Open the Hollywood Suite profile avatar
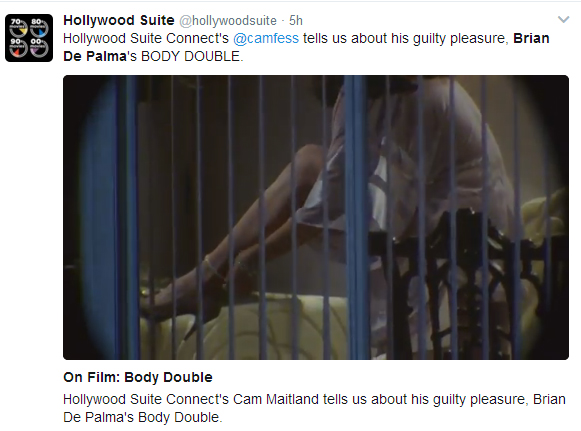The width and height of the screenshot is (581, 431). pyautogui.click(x=29, y=38)
